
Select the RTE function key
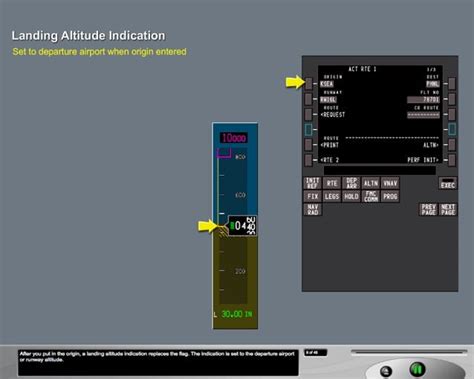332,183
